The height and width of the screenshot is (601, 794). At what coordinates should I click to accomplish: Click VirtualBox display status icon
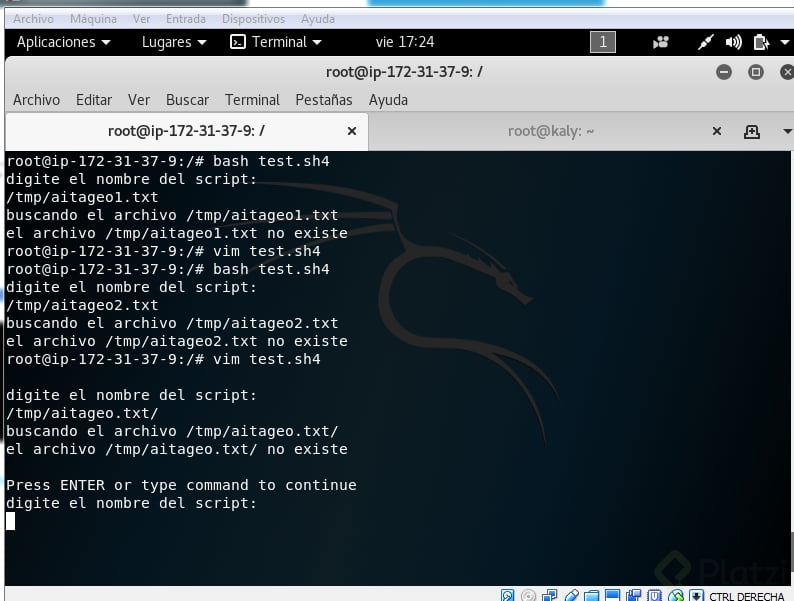coord(612,595)
